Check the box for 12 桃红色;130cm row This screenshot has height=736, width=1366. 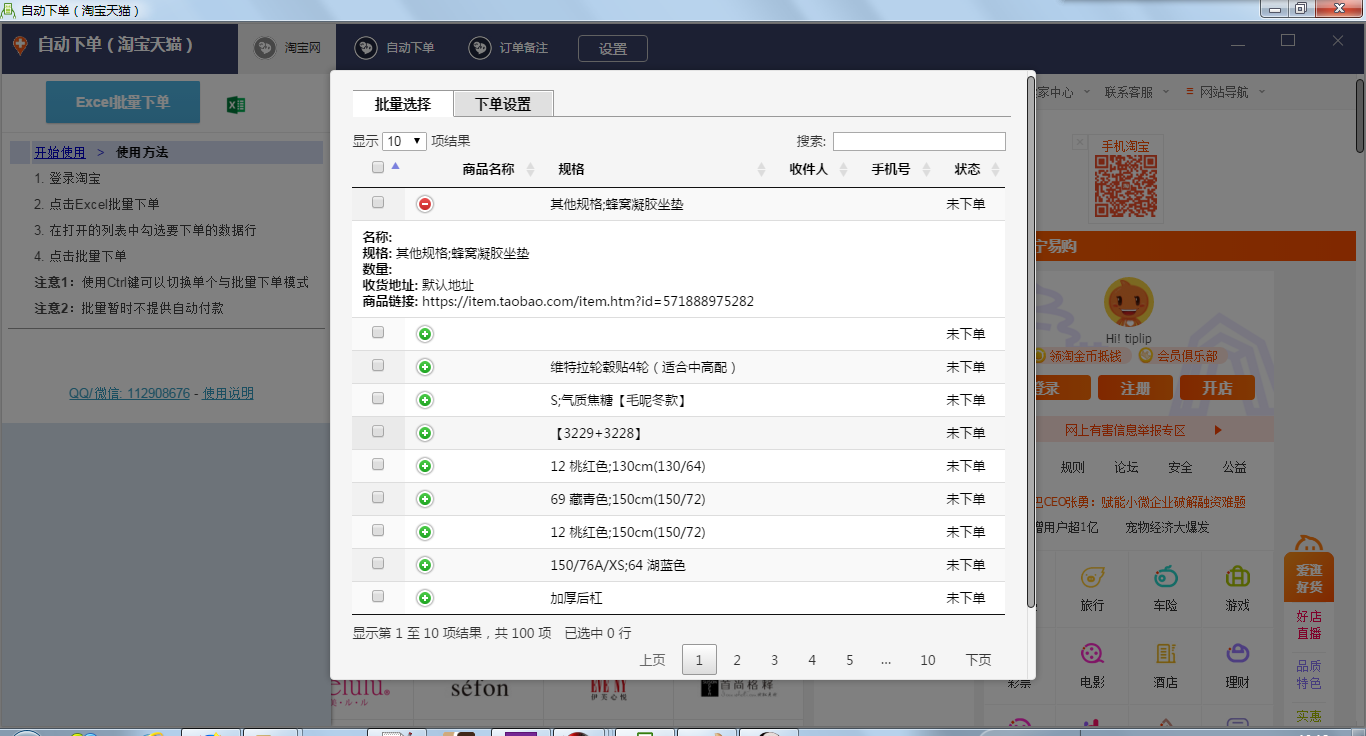(378, 464)
